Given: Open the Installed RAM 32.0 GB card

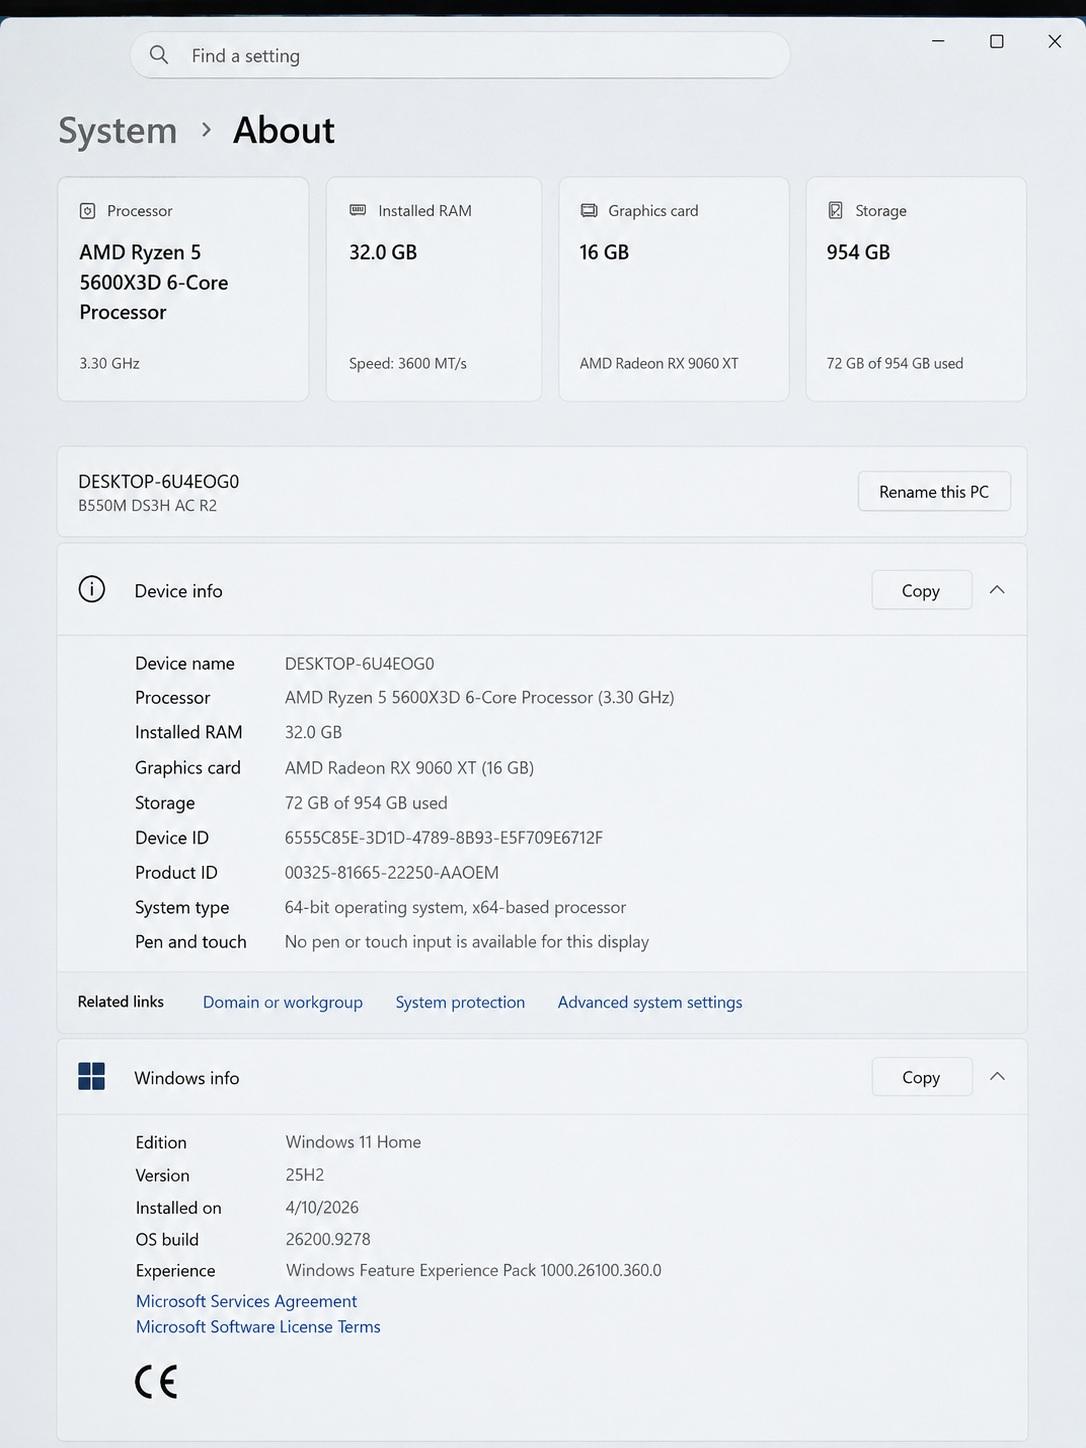Looking at the screenshot, I should tap(434, 289).
